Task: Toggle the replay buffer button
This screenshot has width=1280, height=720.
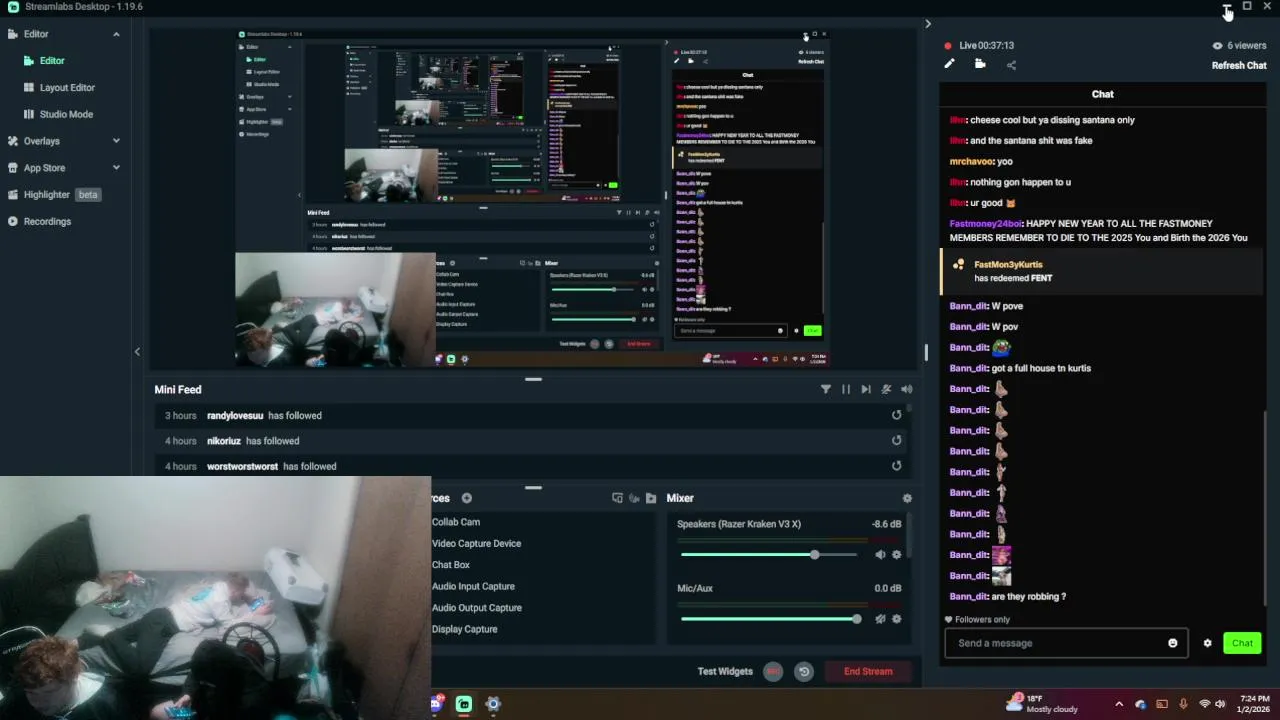Action: click(804, 672)
